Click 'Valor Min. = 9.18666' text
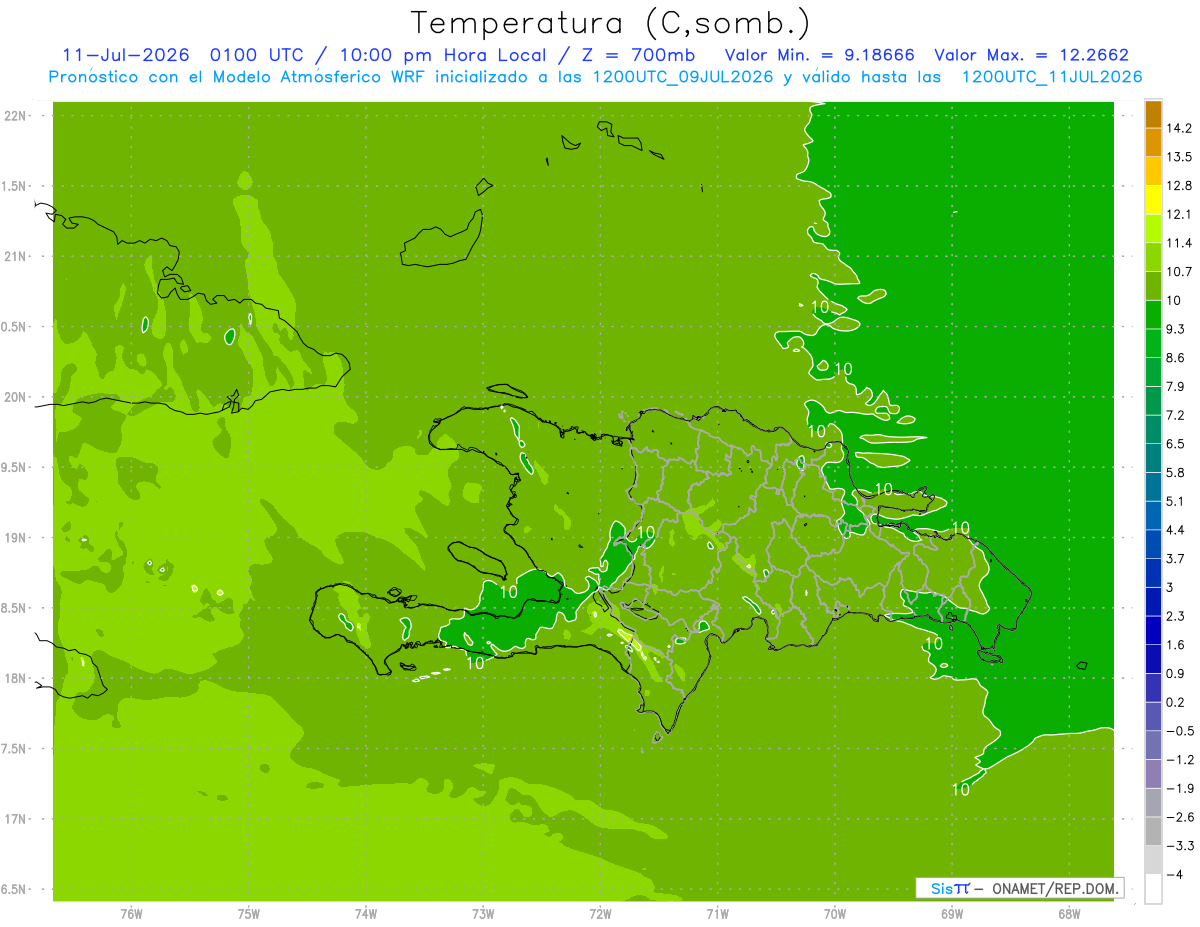The width and height of the screenshot is (1200, 927). point(820,55)
